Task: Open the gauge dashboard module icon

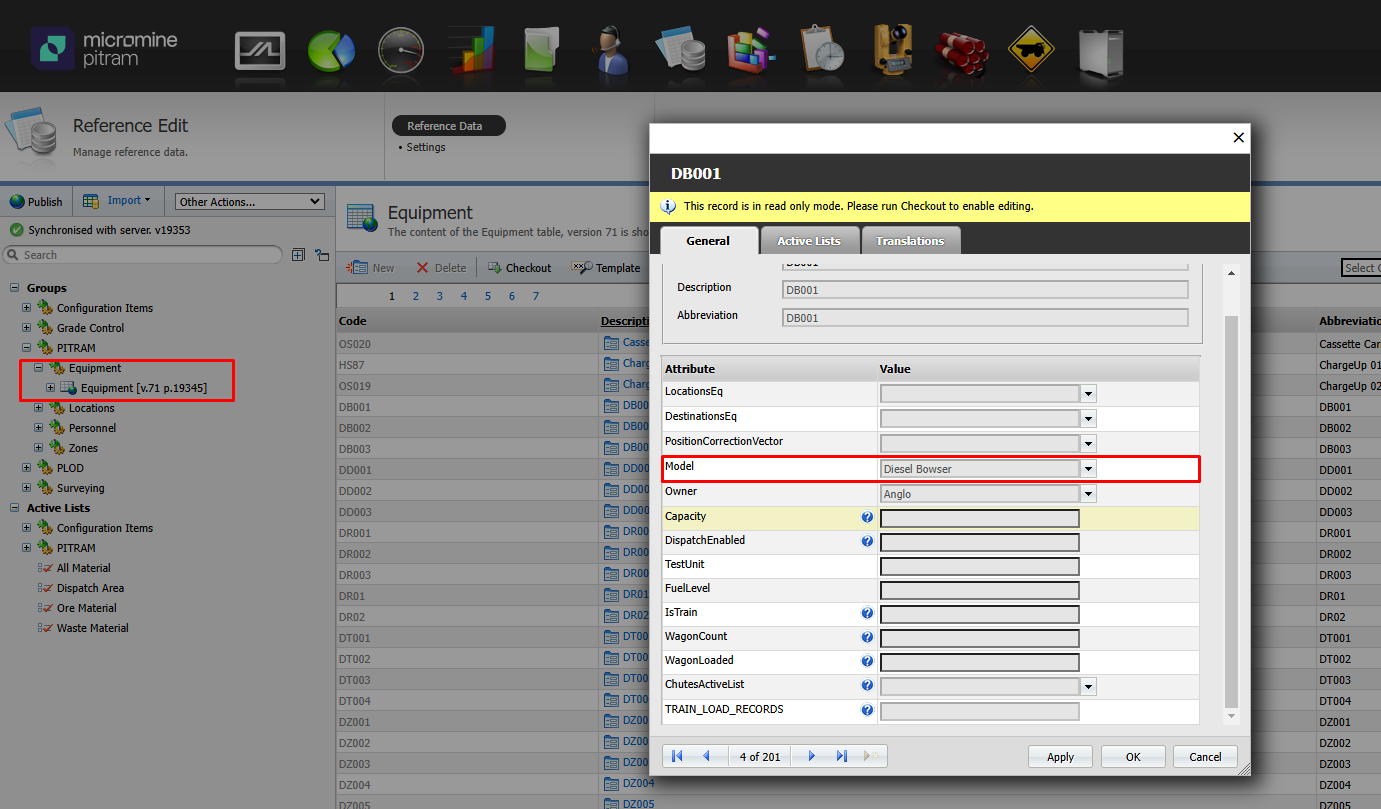Action: pos(401,50)
